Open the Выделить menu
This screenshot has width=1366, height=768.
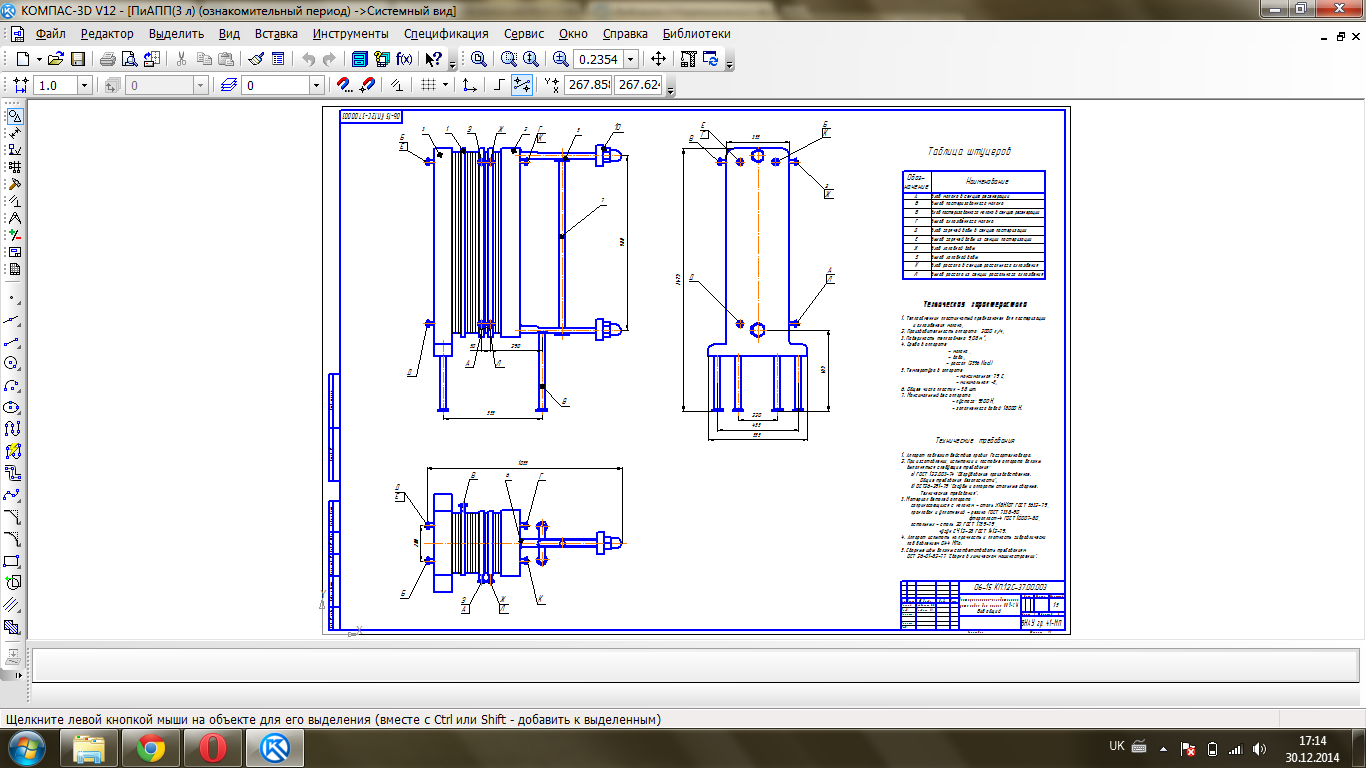coord(176,33)
